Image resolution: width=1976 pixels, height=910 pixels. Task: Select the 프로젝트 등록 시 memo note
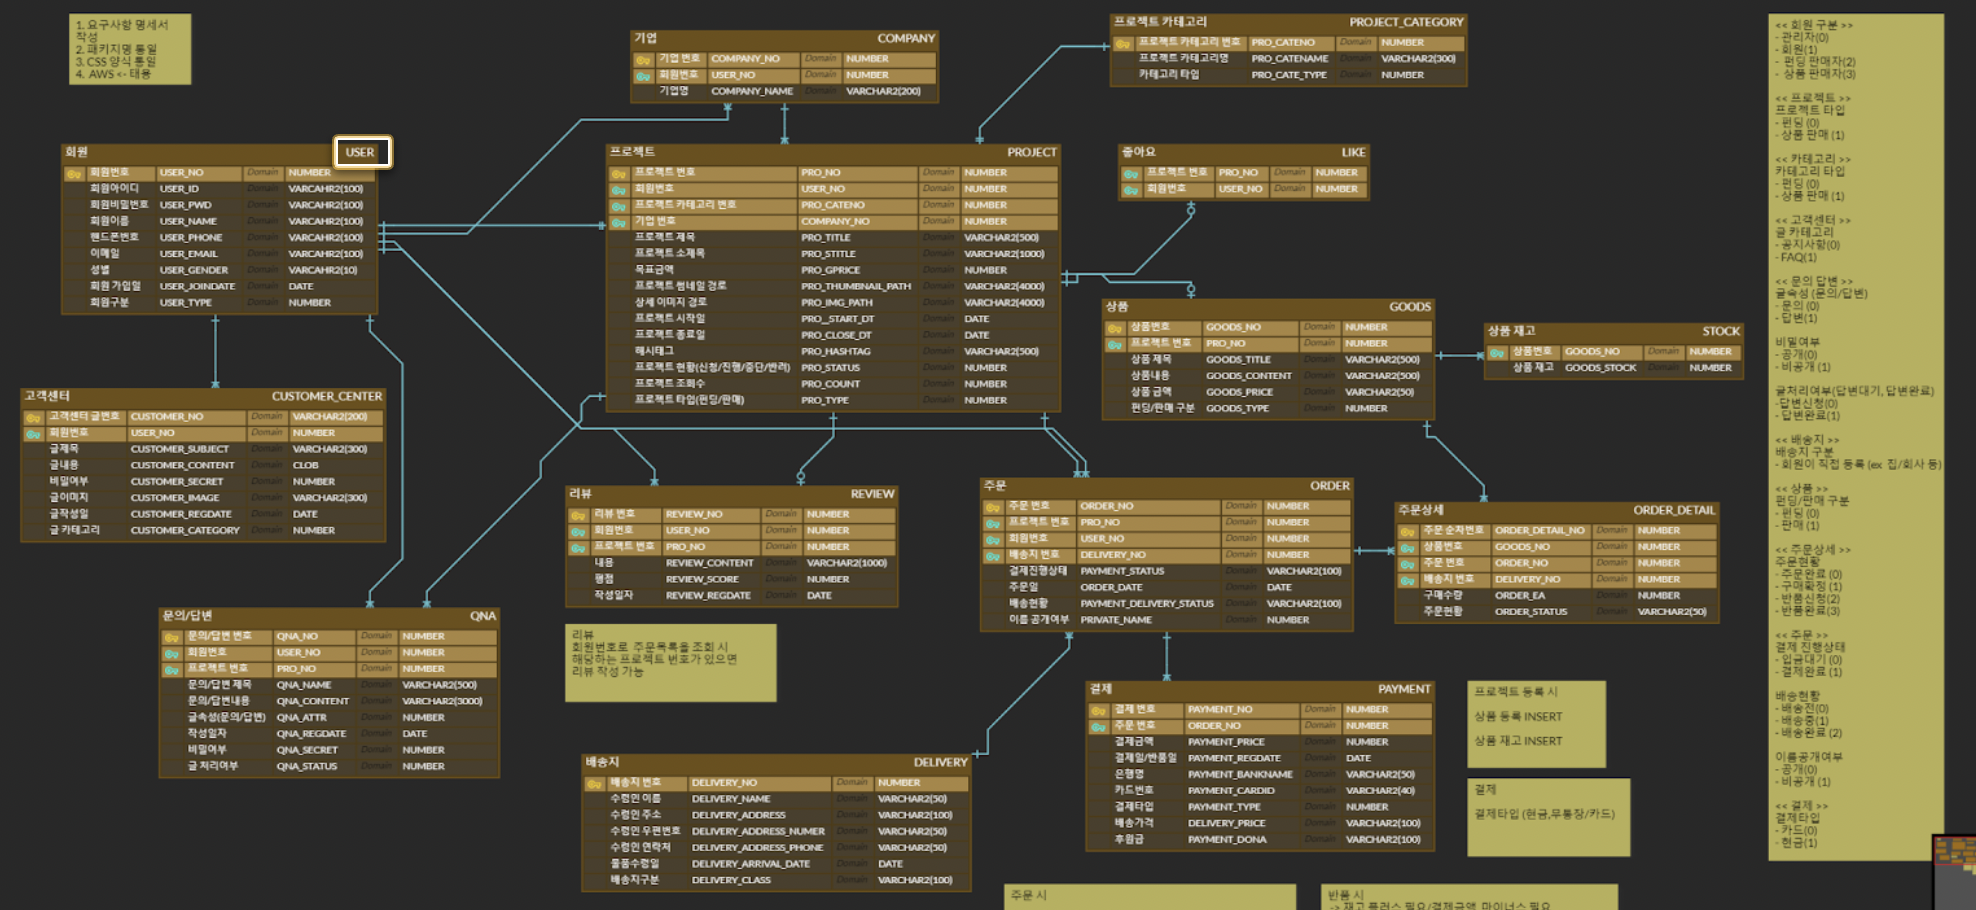coord(1536,725)
